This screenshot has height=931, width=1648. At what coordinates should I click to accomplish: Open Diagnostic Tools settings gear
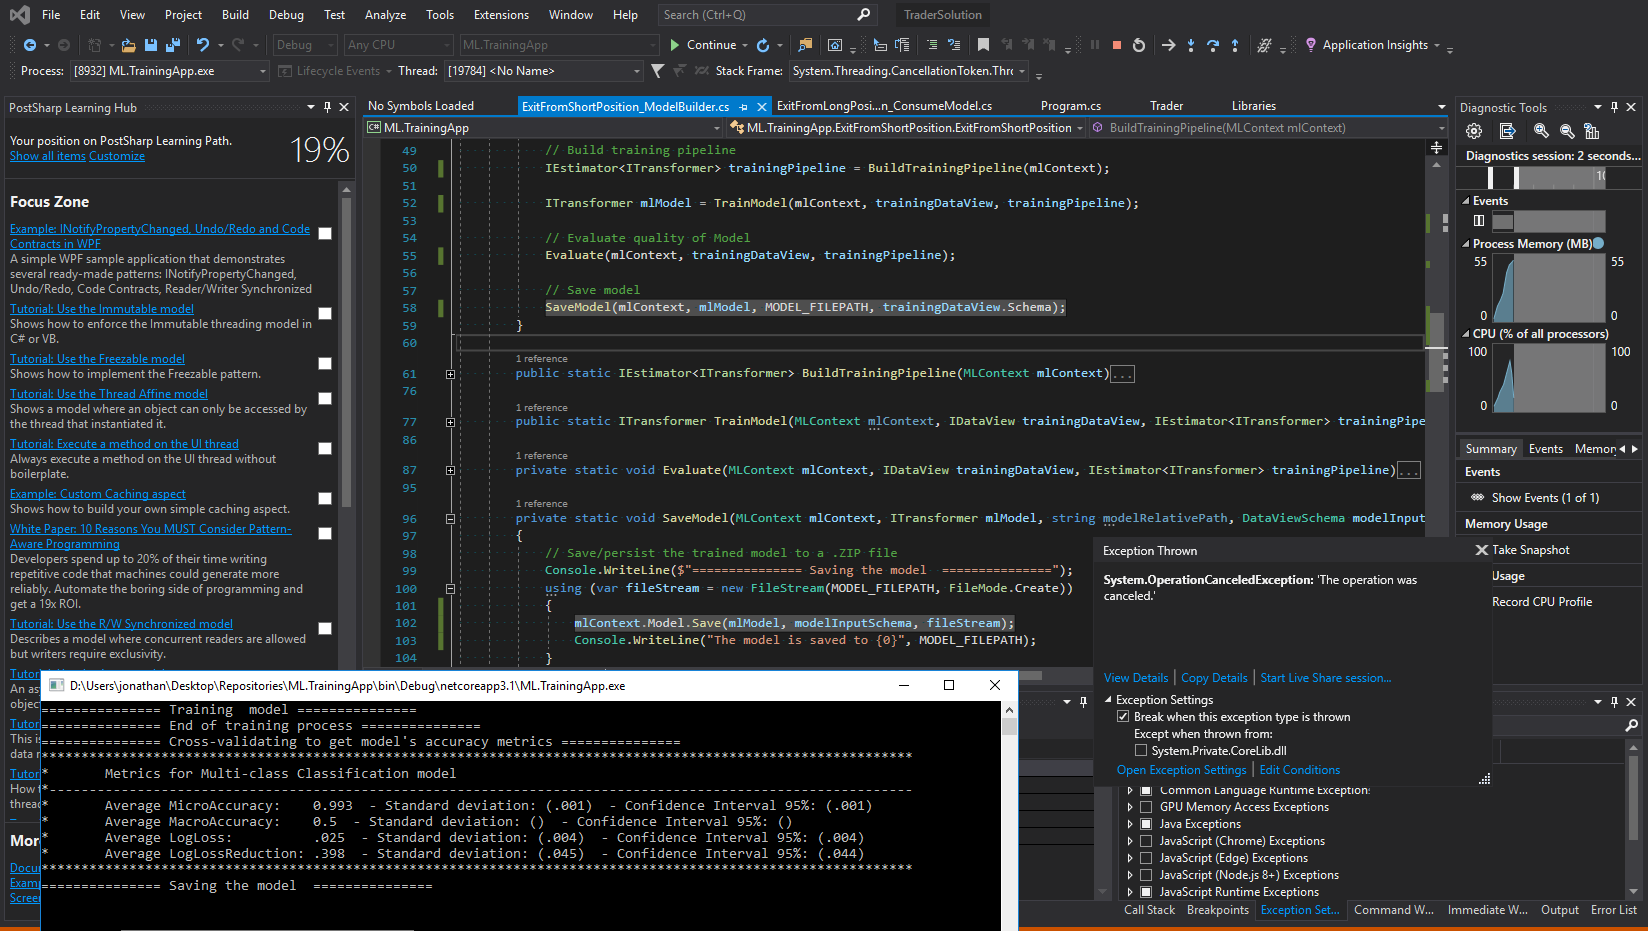(1474, 131)
